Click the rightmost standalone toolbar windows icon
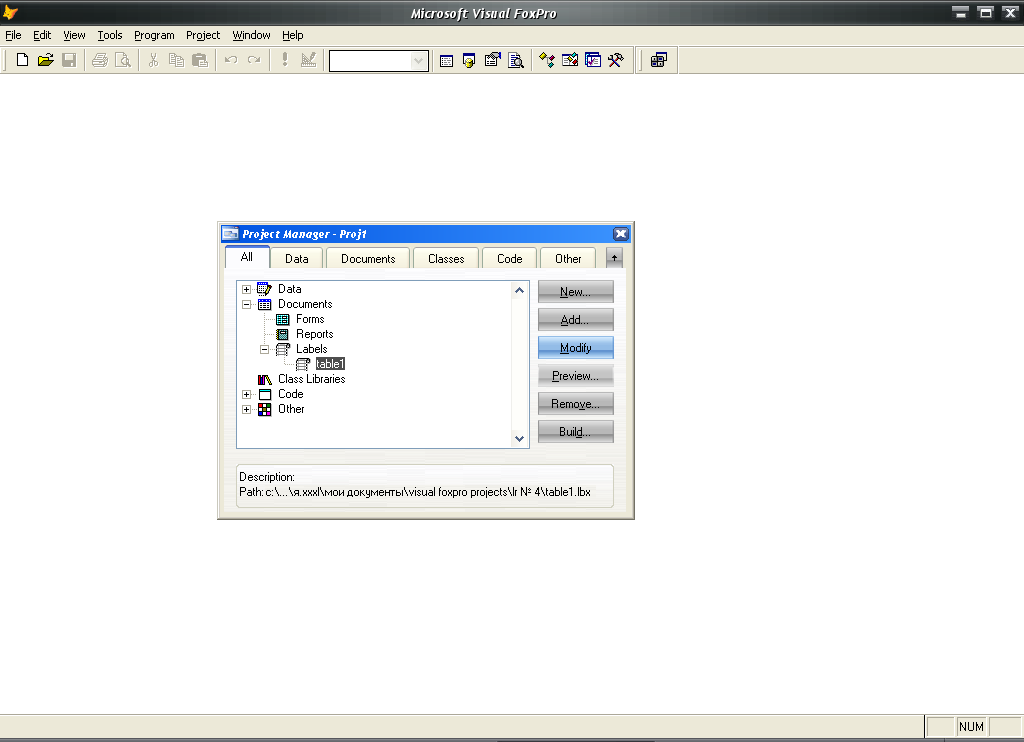The width and height of the screenshot is (1024, 742). [x=659, y=61]
